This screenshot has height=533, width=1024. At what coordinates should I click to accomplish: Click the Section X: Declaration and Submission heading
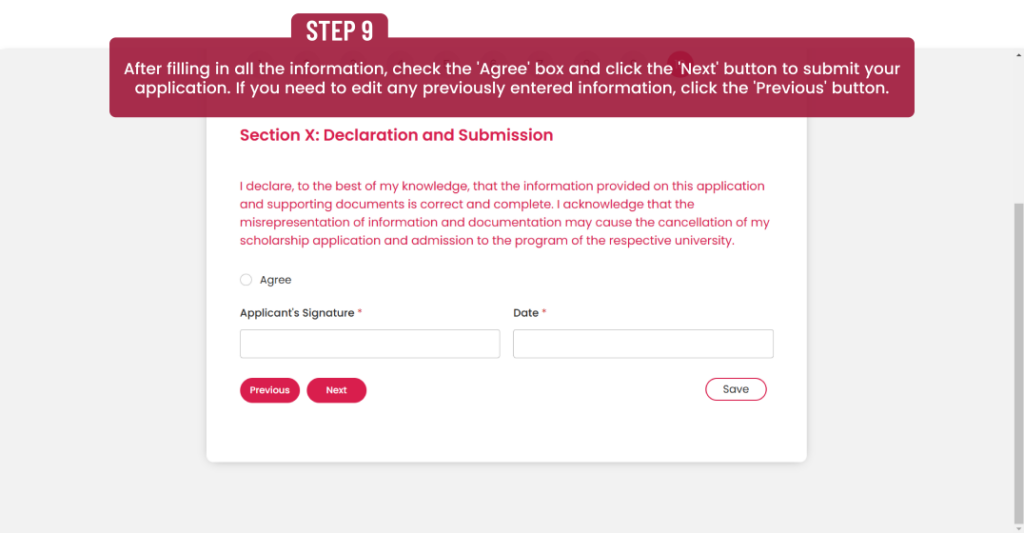pos(396,135)
